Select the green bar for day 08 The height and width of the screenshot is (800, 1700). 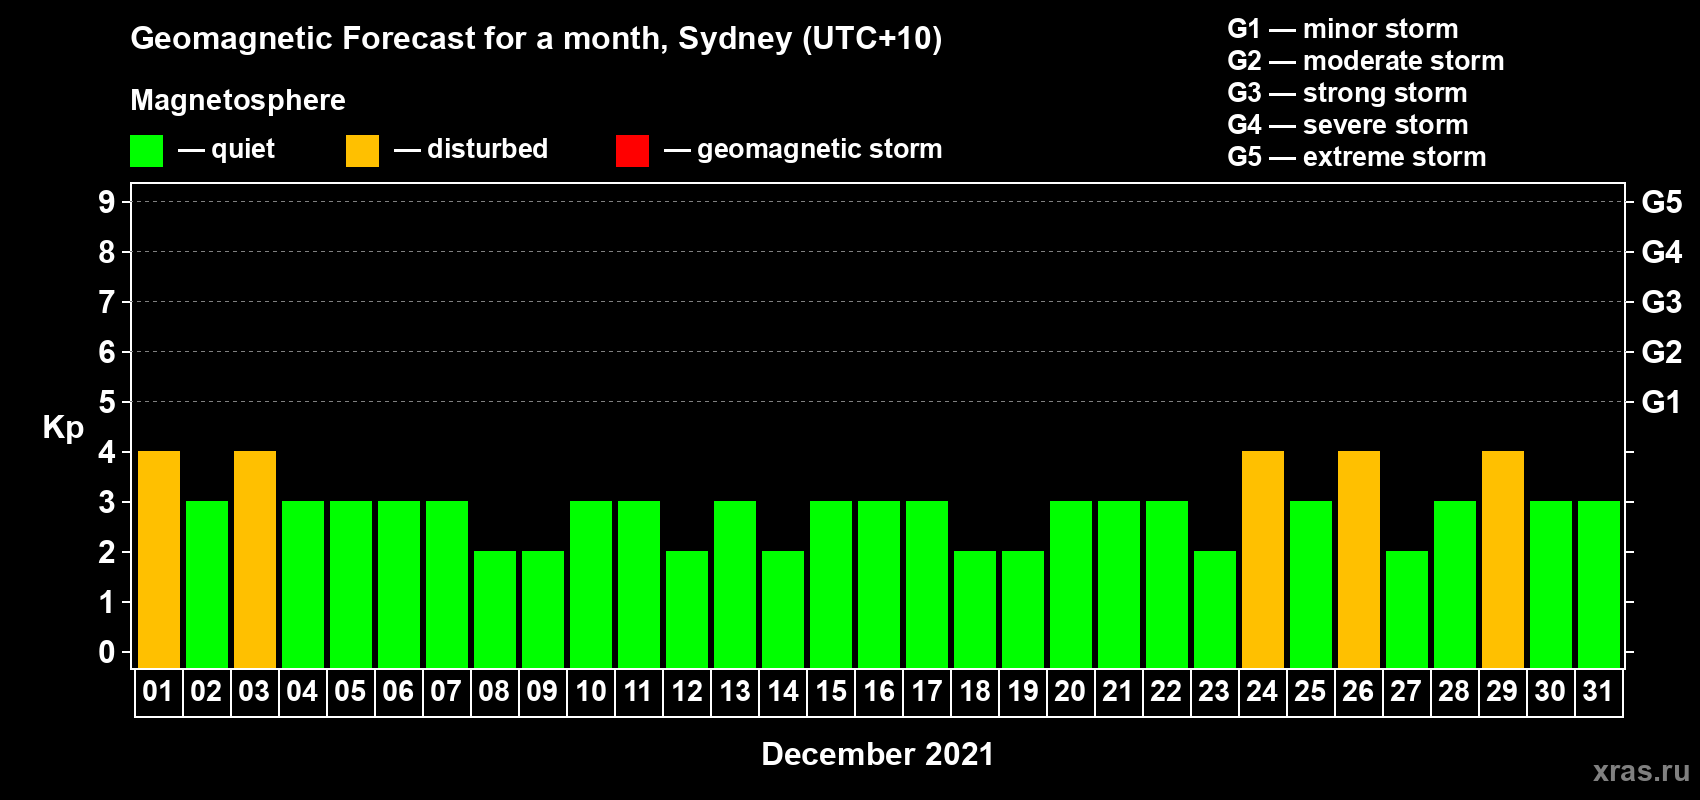[495, 609]
